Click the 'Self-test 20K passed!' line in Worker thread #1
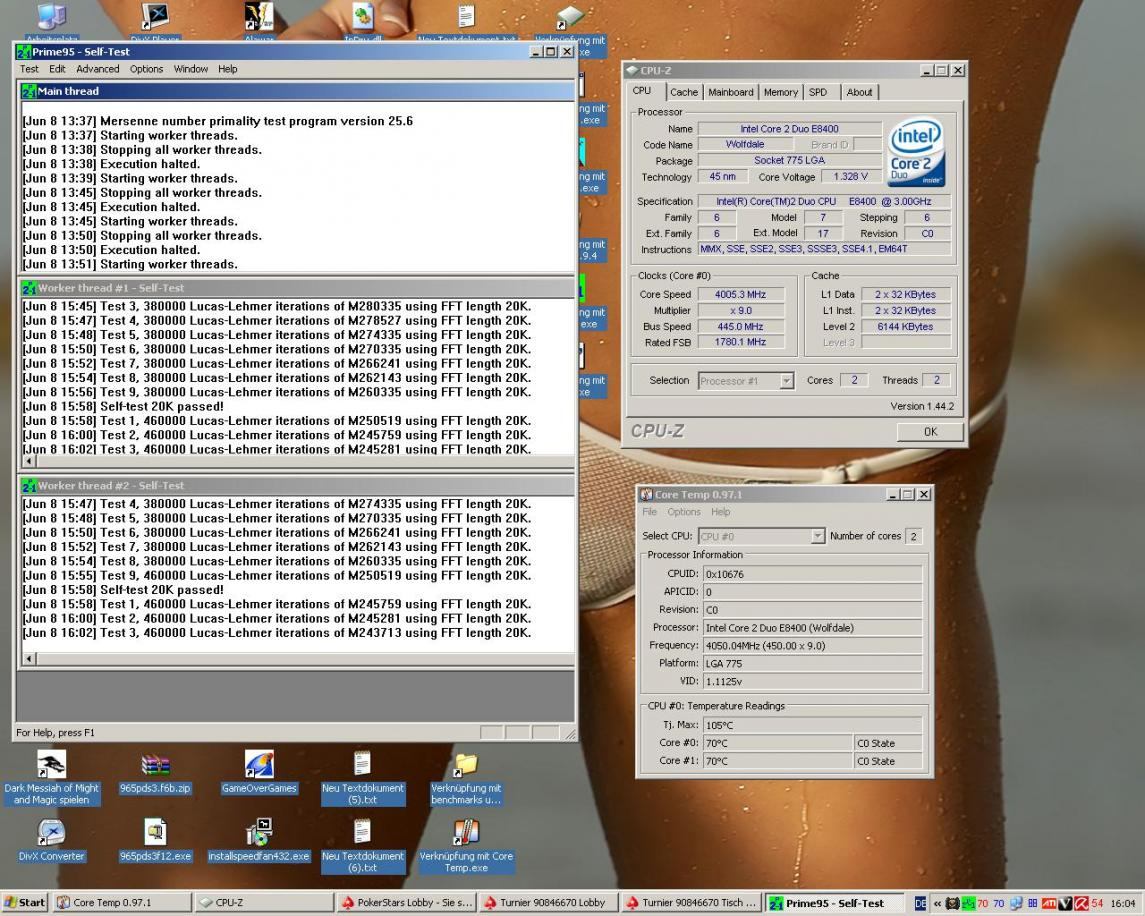This screenshot has height=916, width=1145. pos(123,406)
